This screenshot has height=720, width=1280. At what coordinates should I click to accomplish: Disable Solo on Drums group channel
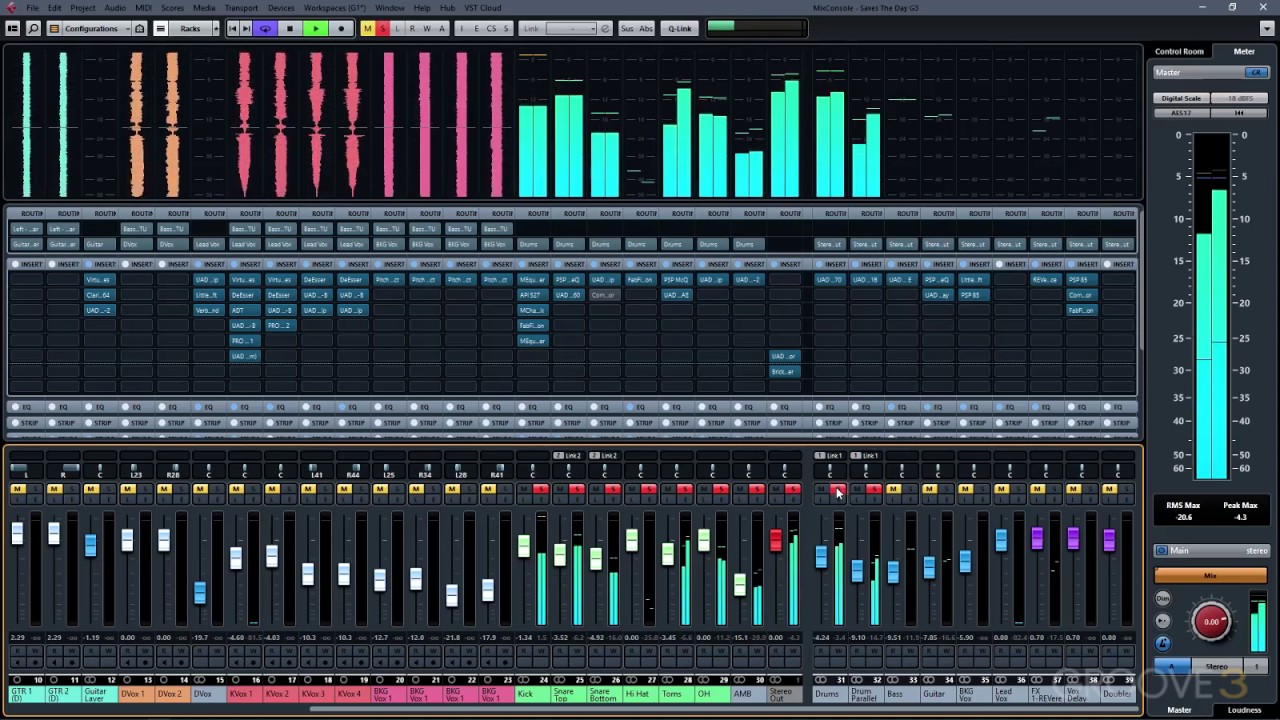[838, 489]
